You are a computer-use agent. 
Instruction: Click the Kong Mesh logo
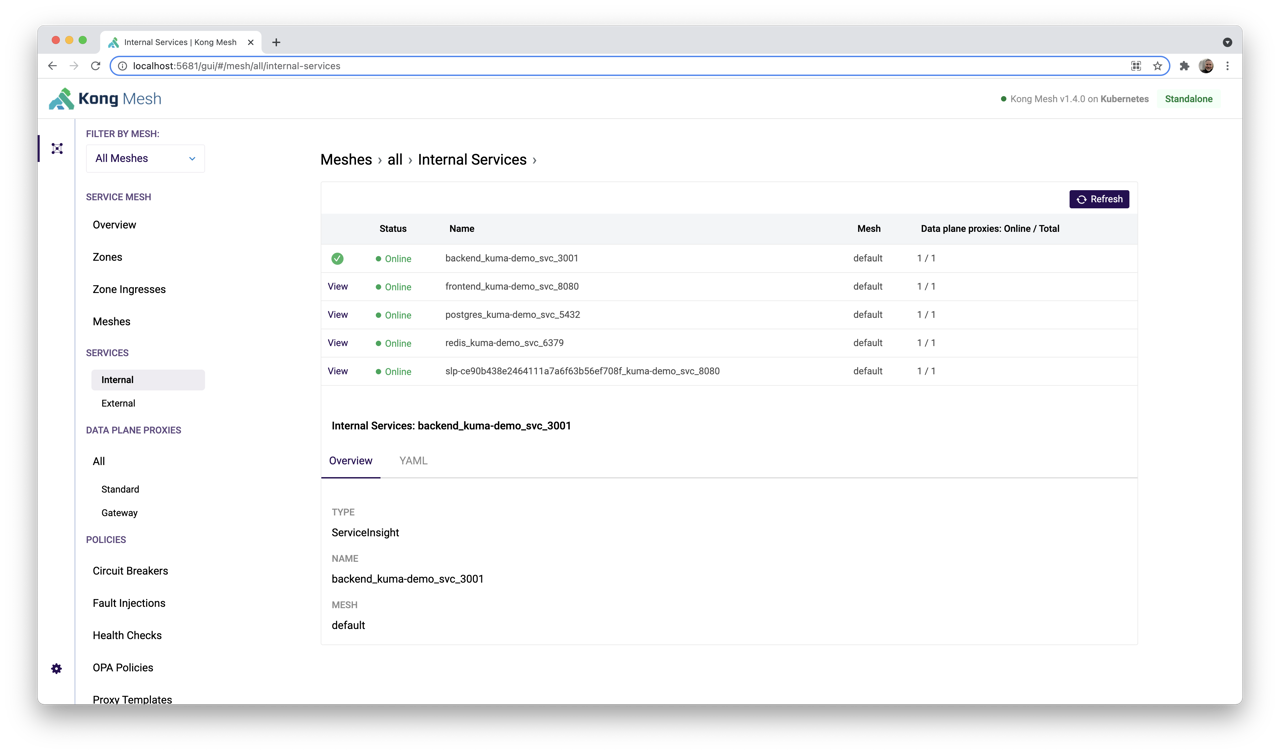pos(105,99)
